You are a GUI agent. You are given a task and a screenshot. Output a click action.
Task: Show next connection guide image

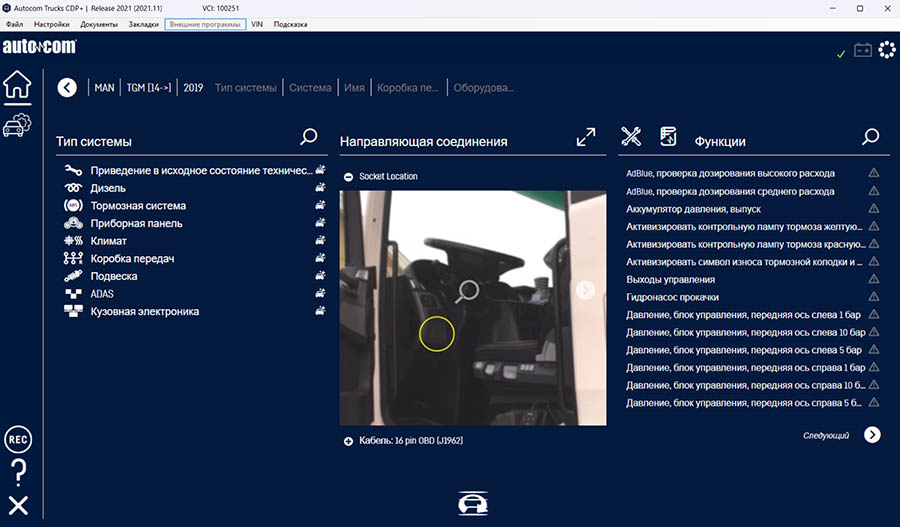586,290
